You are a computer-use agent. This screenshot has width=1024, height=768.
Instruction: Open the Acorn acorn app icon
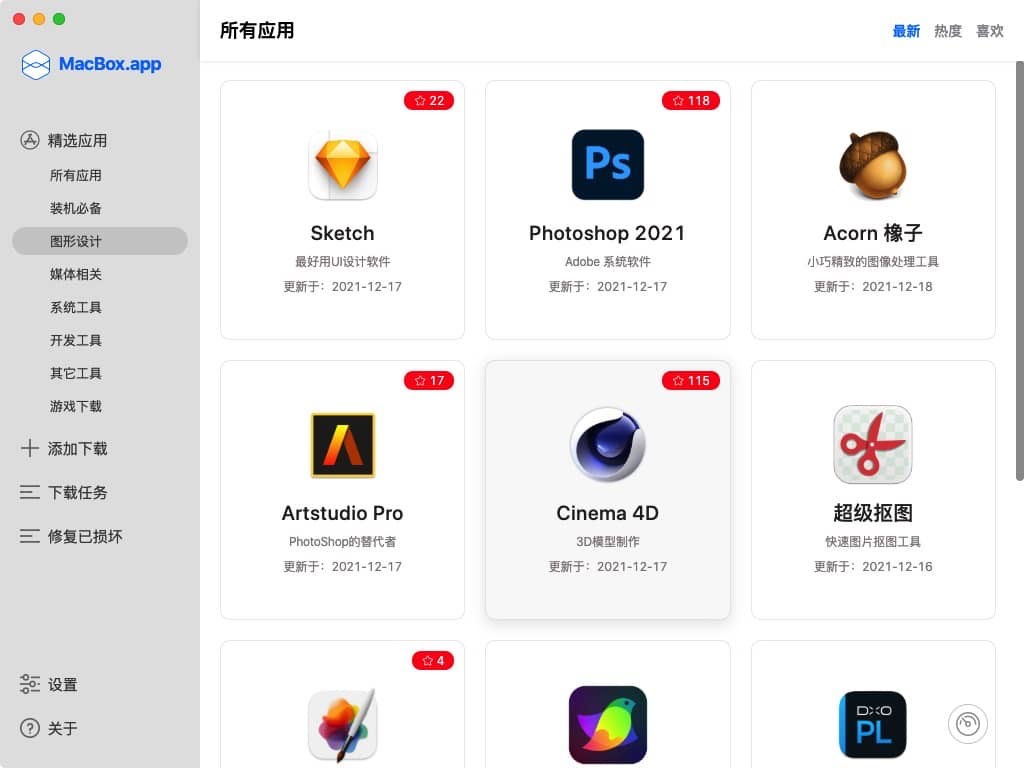pos(872,165)
